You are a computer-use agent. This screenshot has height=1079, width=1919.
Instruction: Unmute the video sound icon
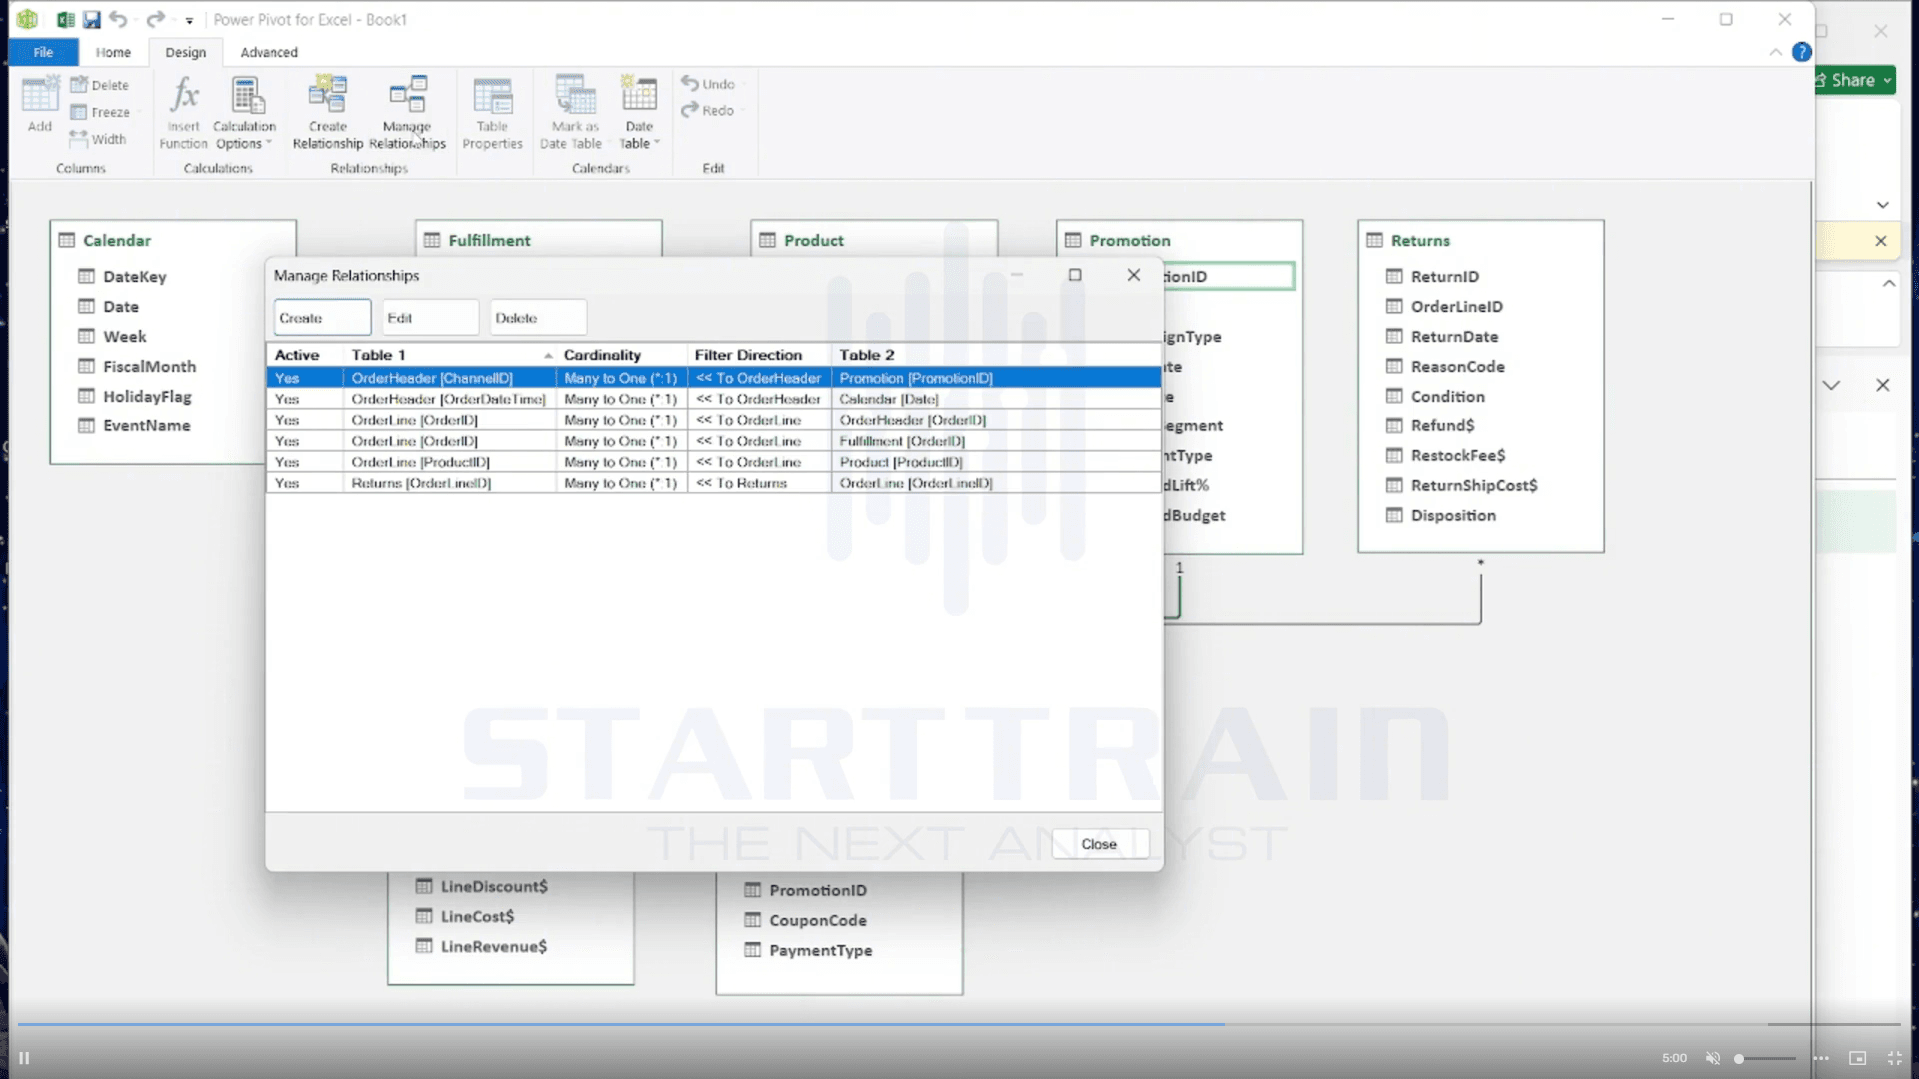[1713, 1058]
